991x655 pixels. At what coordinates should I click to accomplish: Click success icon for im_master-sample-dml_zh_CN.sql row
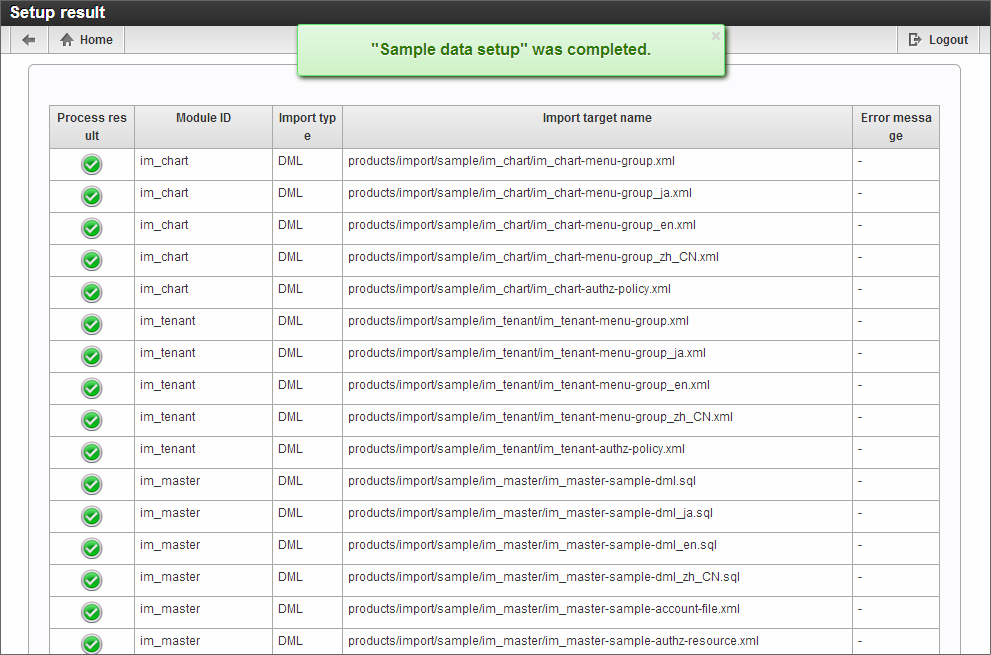tap(92, 580)
